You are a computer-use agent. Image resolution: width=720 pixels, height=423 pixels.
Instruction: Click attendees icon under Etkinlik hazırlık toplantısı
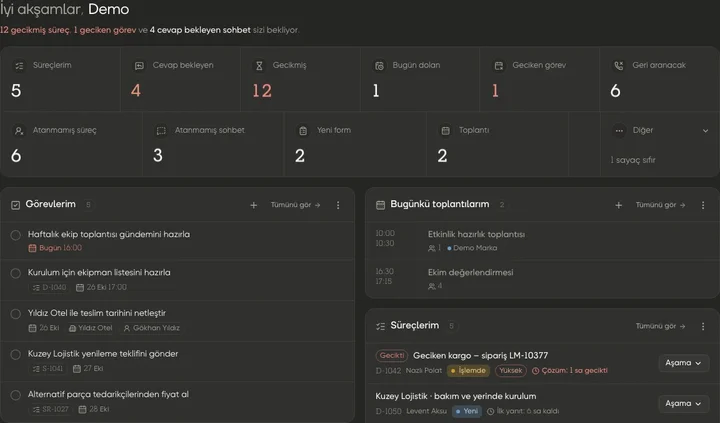pos(432,248)
